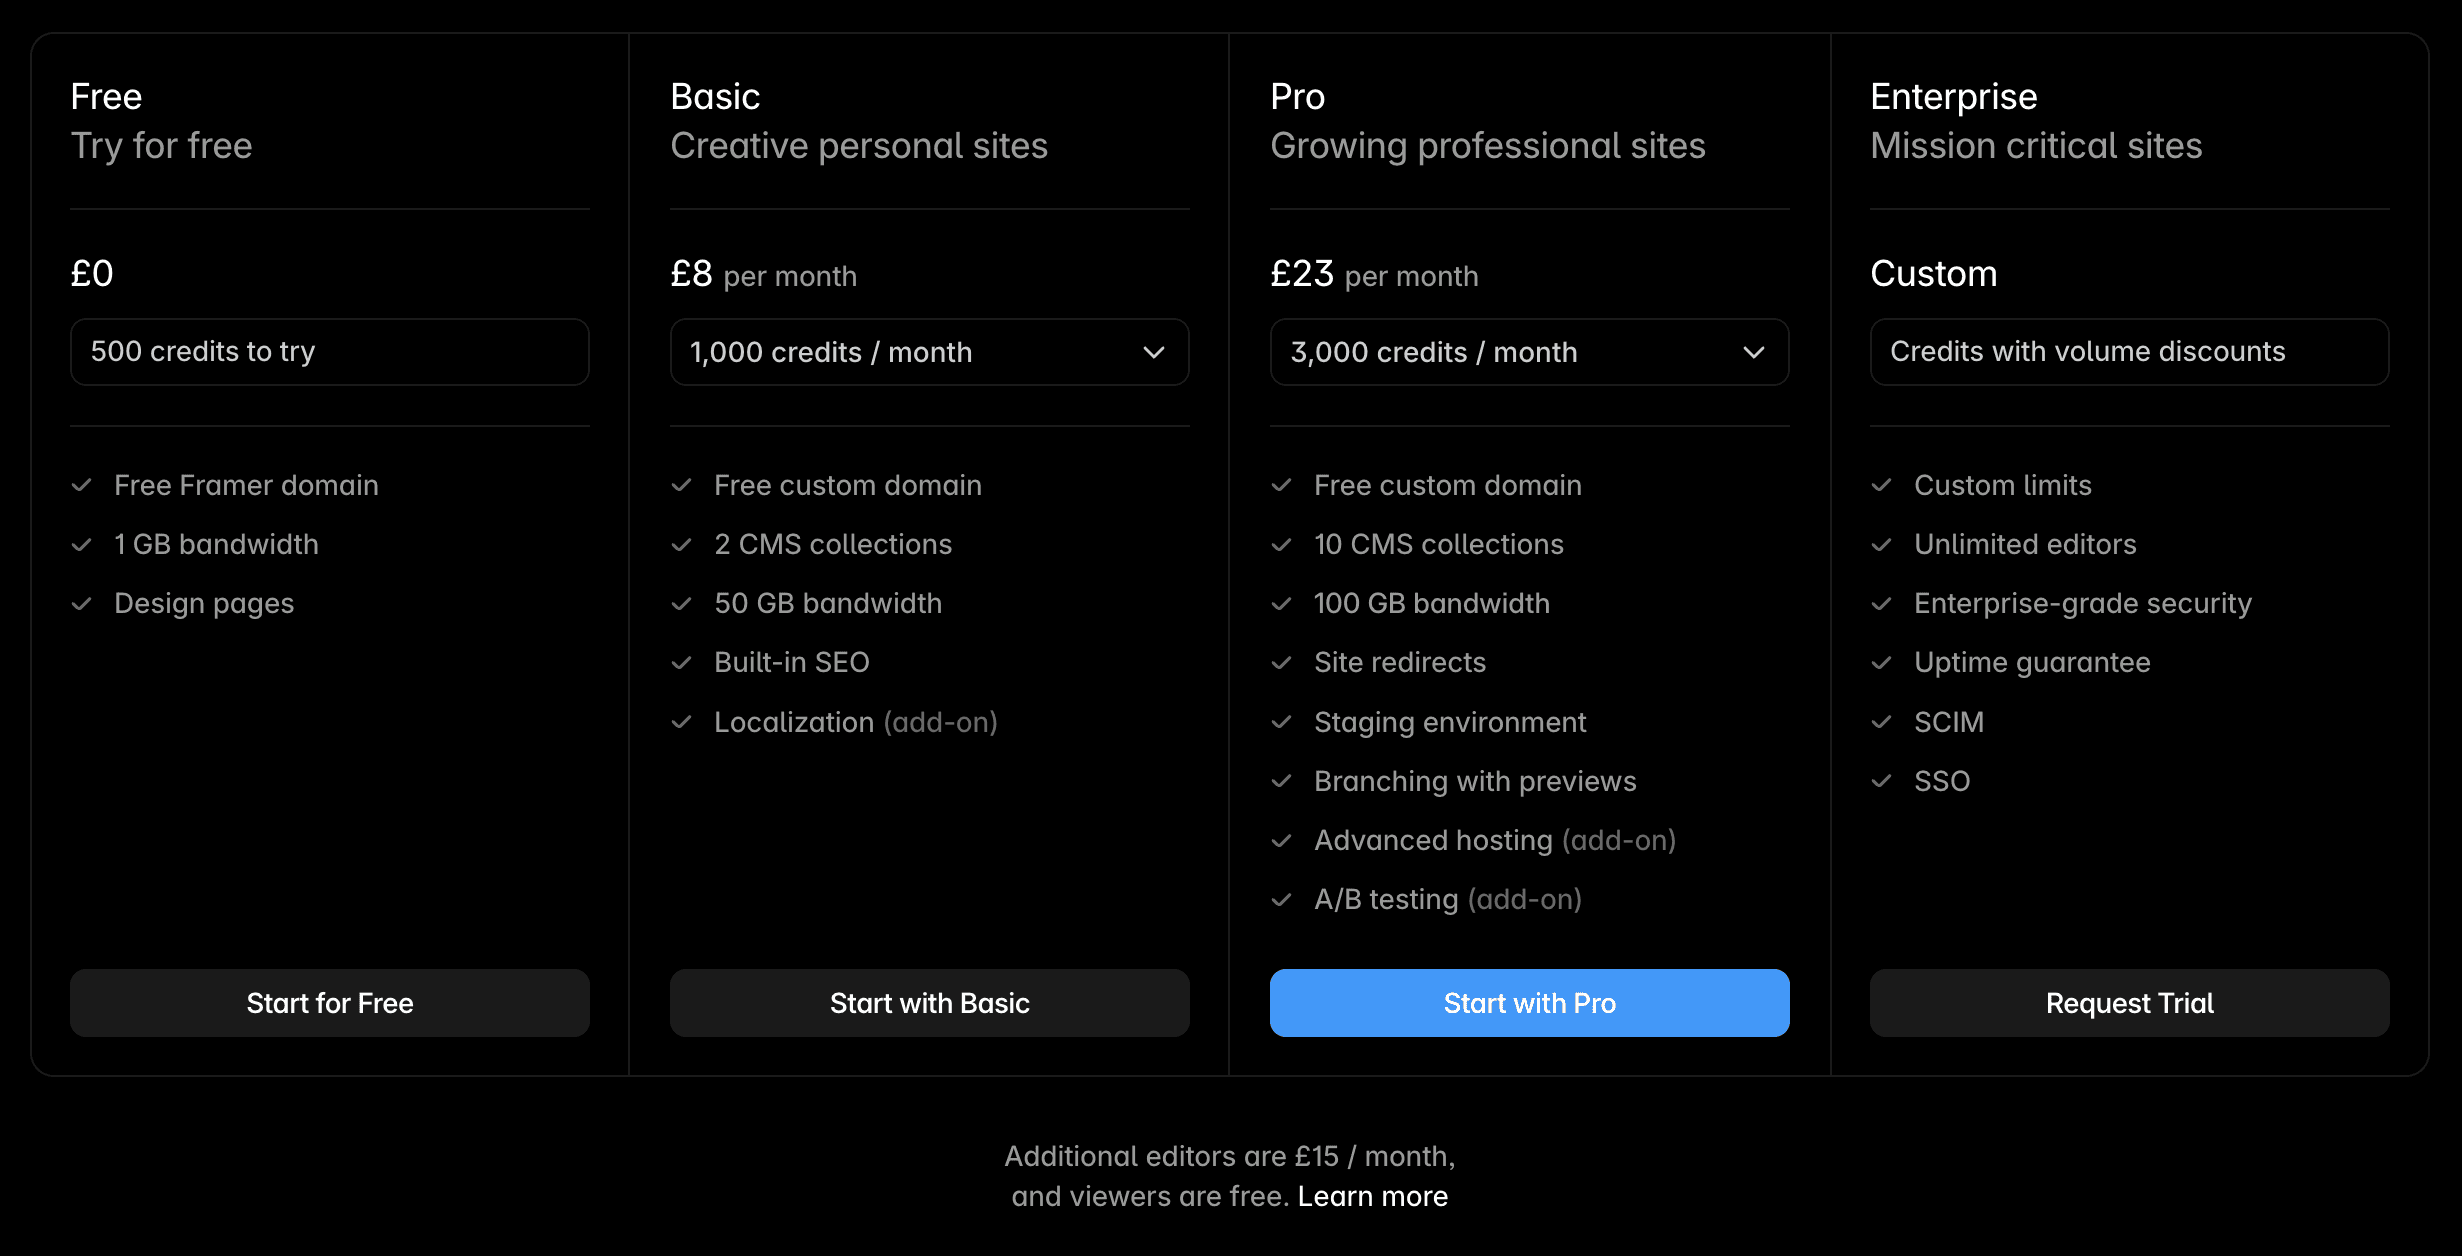Choose Start with Basic plan button

[x=929, y=1003]
